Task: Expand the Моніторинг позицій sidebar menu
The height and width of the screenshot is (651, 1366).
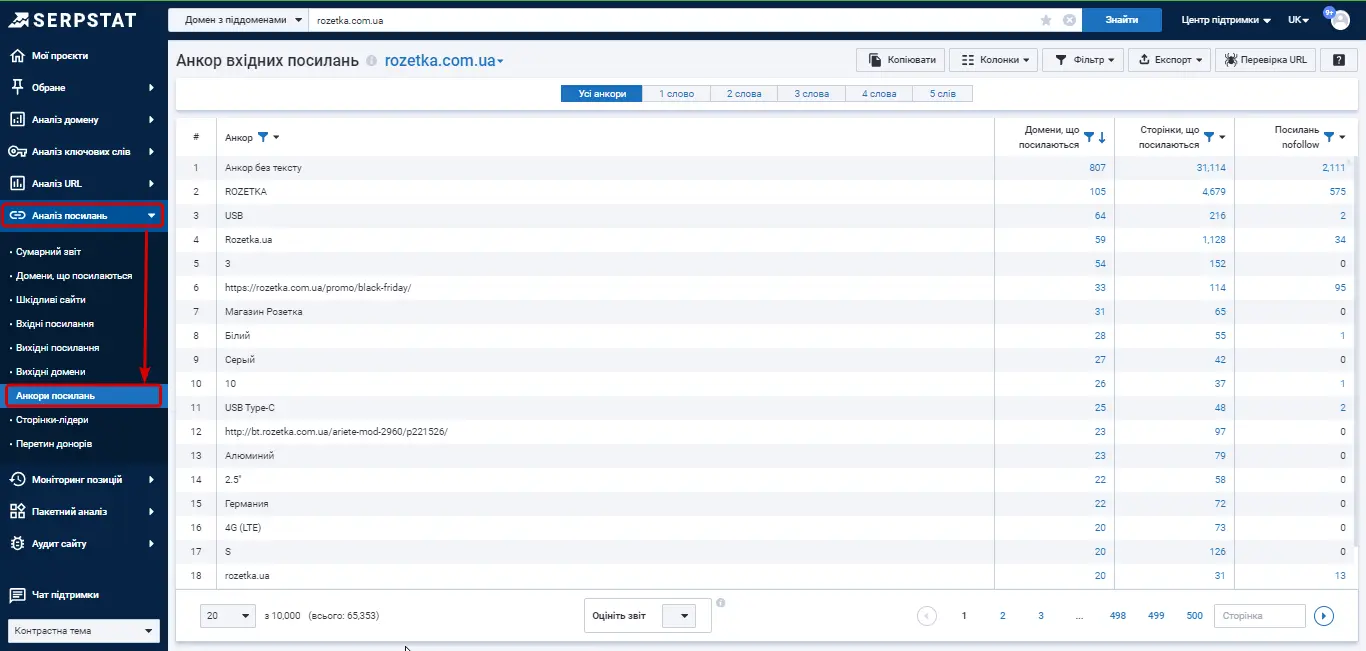Action: click(84, 480)
